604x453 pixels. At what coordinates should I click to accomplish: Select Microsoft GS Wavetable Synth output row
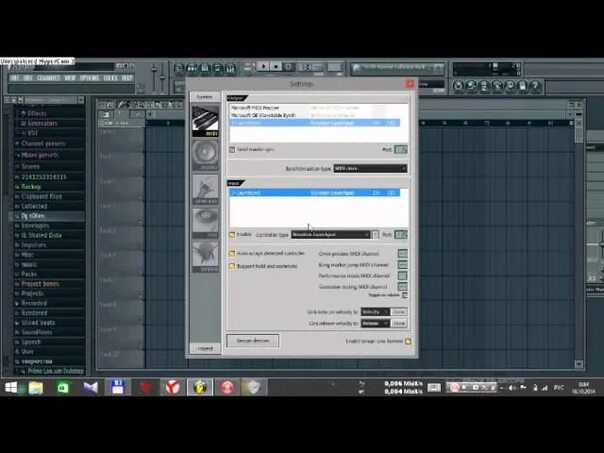click(315, 115)
